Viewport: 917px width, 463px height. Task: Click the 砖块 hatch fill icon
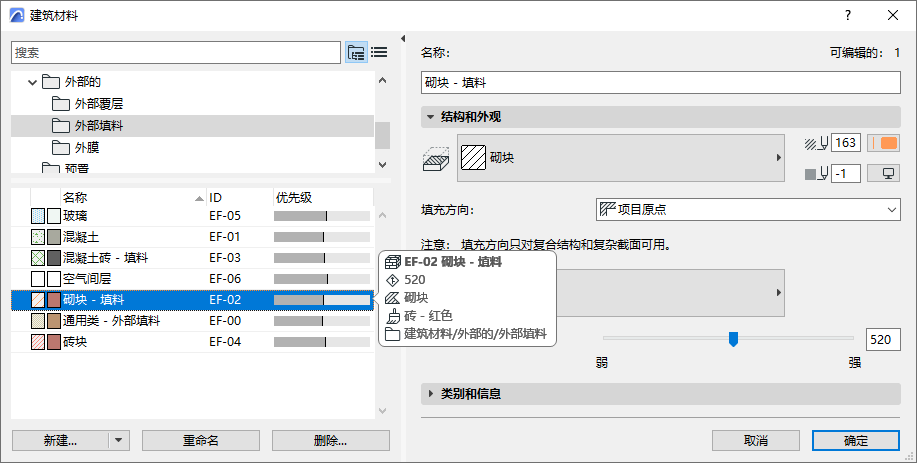click(38, 342)
